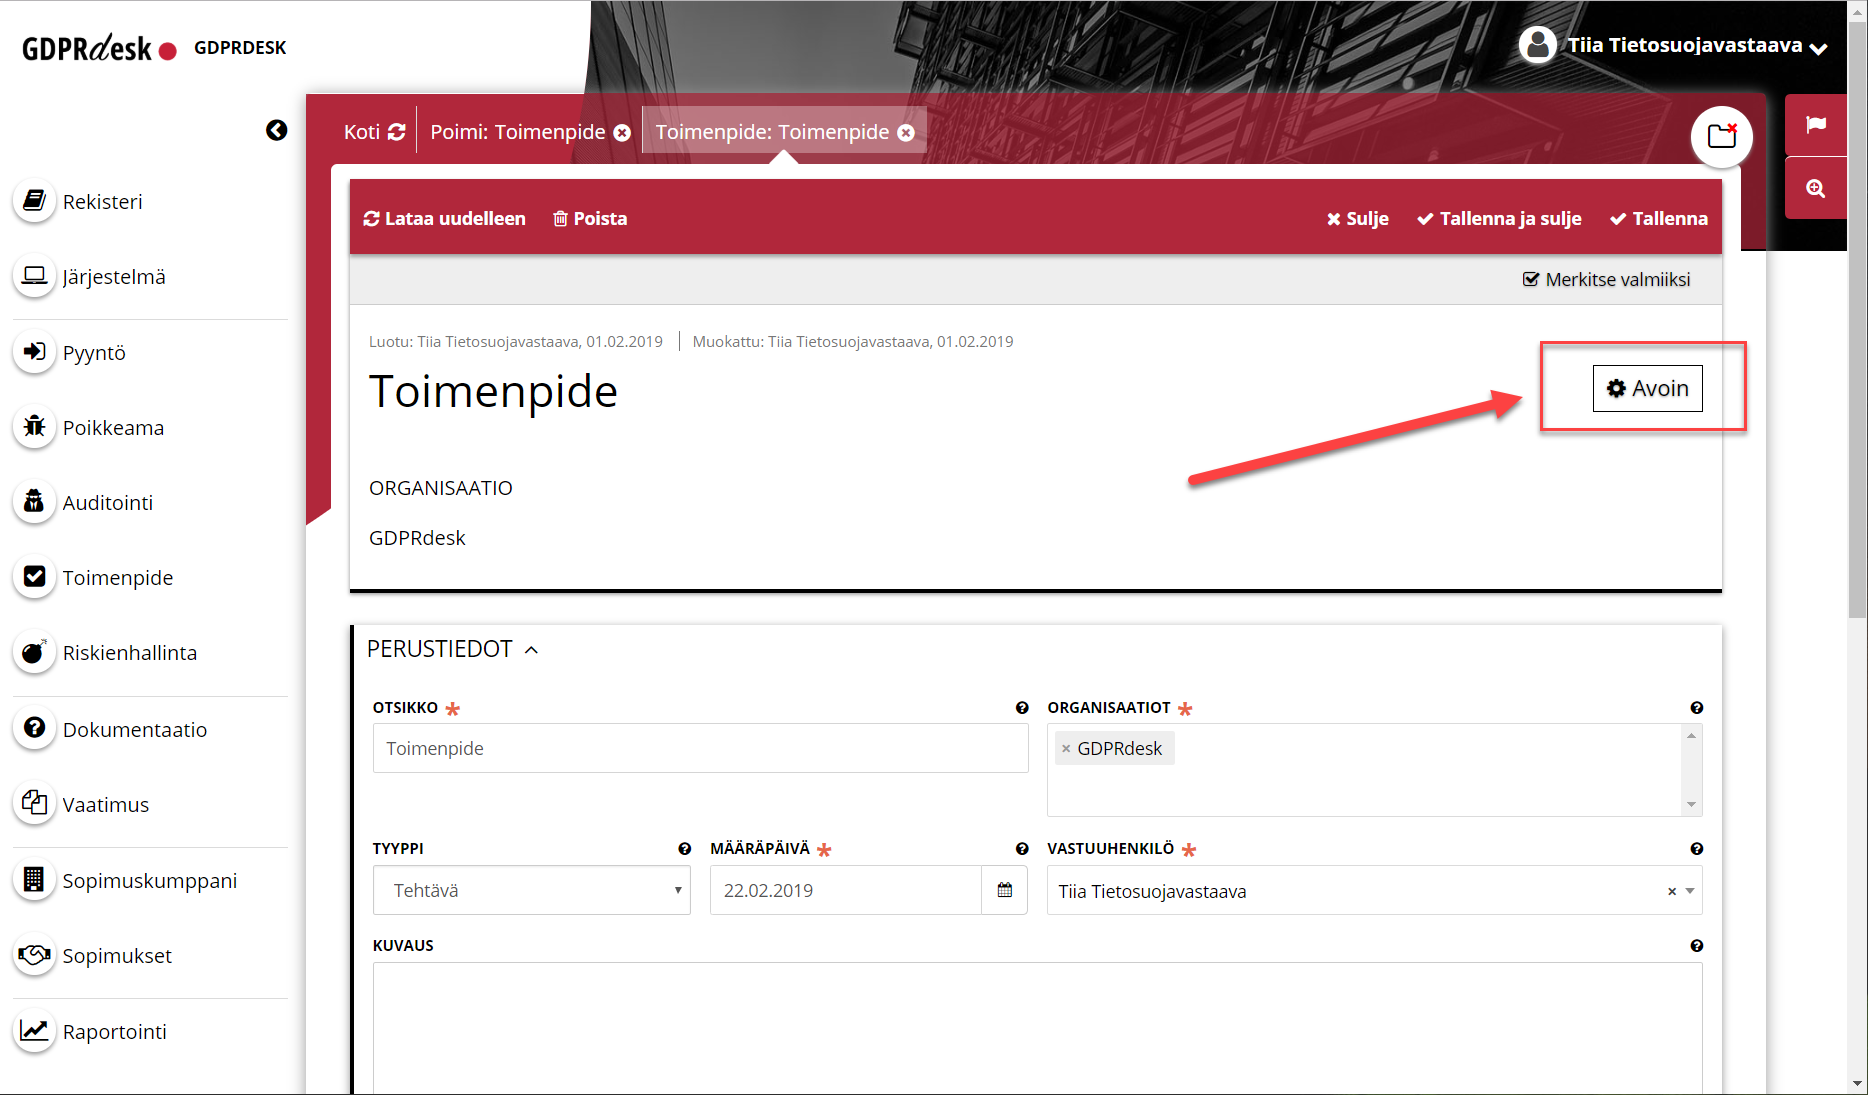The width and height of the screenshot is (1868, 1095).
Task: Remove GDPRdesk tag from Organisaatiot
Action: pyautogui.click(x=1066, y=748)
